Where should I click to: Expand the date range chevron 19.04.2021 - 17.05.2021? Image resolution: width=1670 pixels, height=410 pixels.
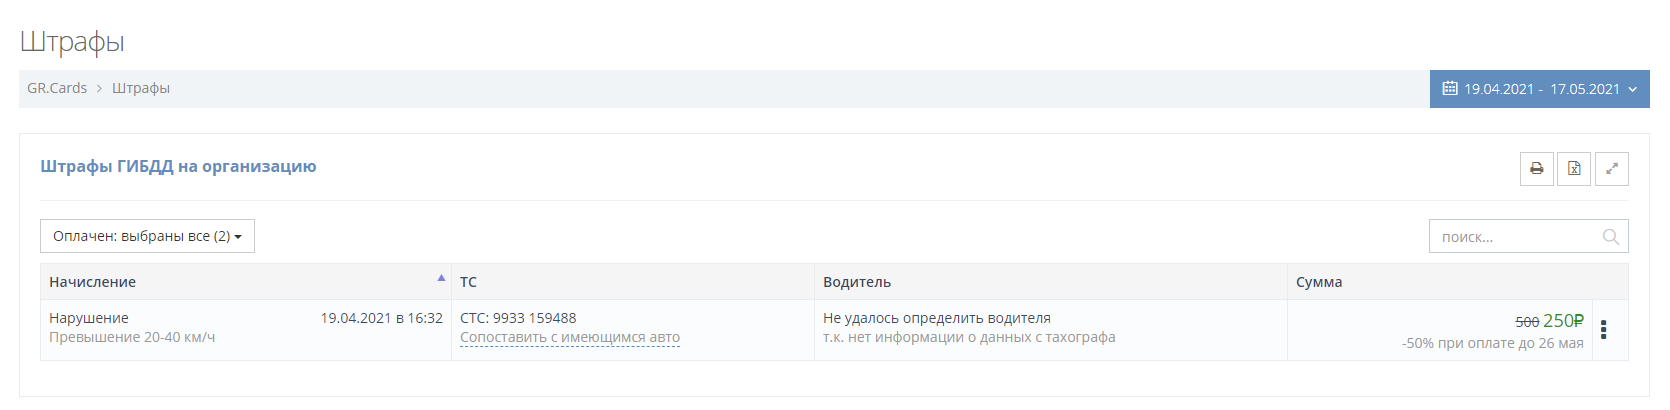coord(1633,89)
